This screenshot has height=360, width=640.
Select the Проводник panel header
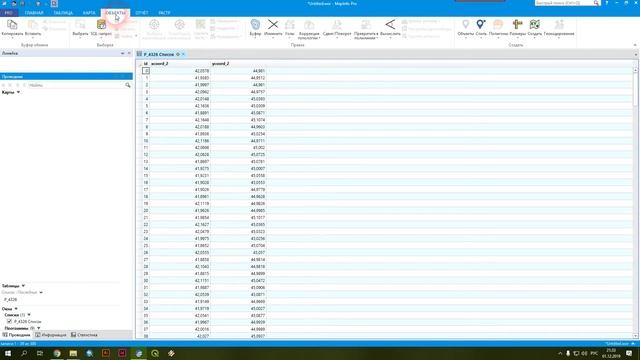click(x=66, y=76)
